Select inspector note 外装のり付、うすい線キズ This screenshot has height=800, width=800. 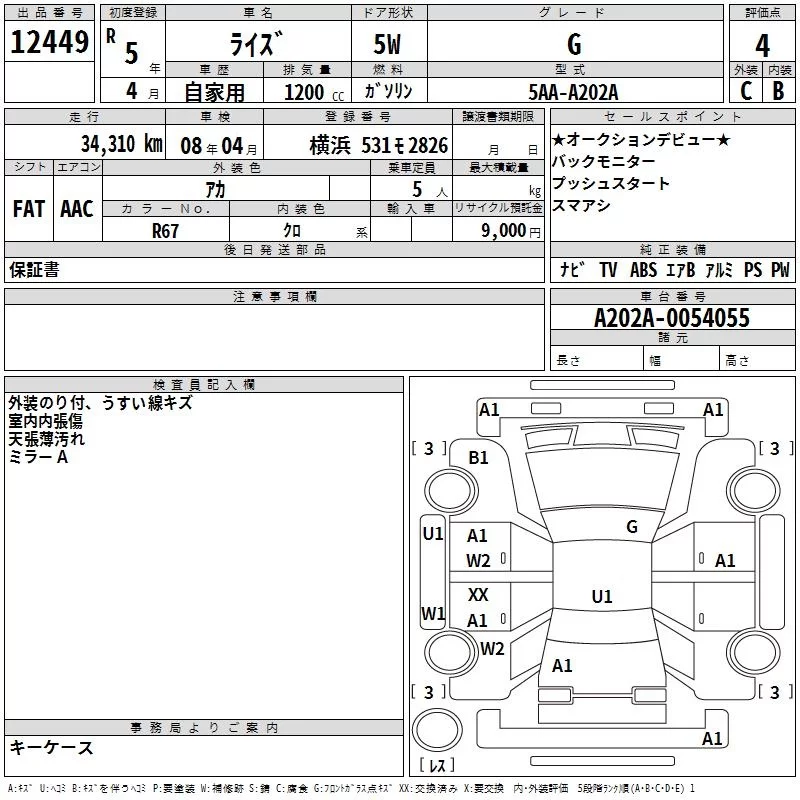[101, 403]
